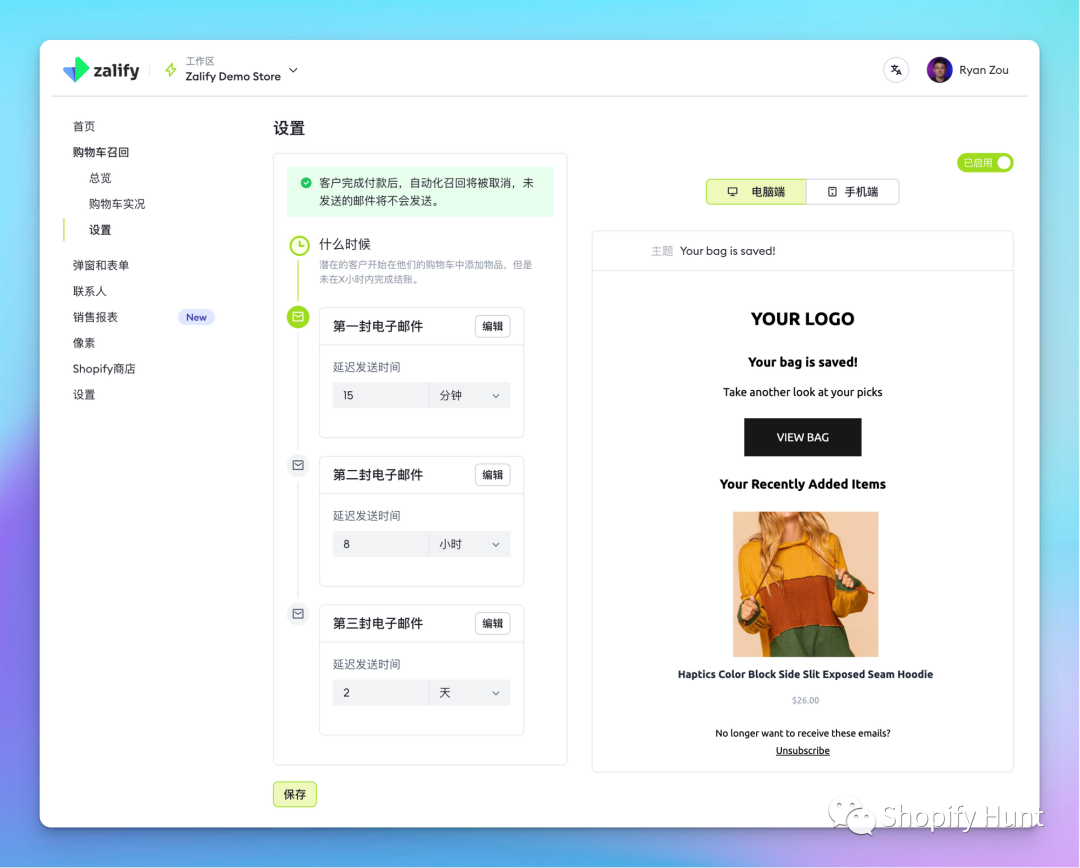Click the monitor icon on the 电脑端 tab
The width and height of the screenshot is (1080, 868).
click(734, 191)
